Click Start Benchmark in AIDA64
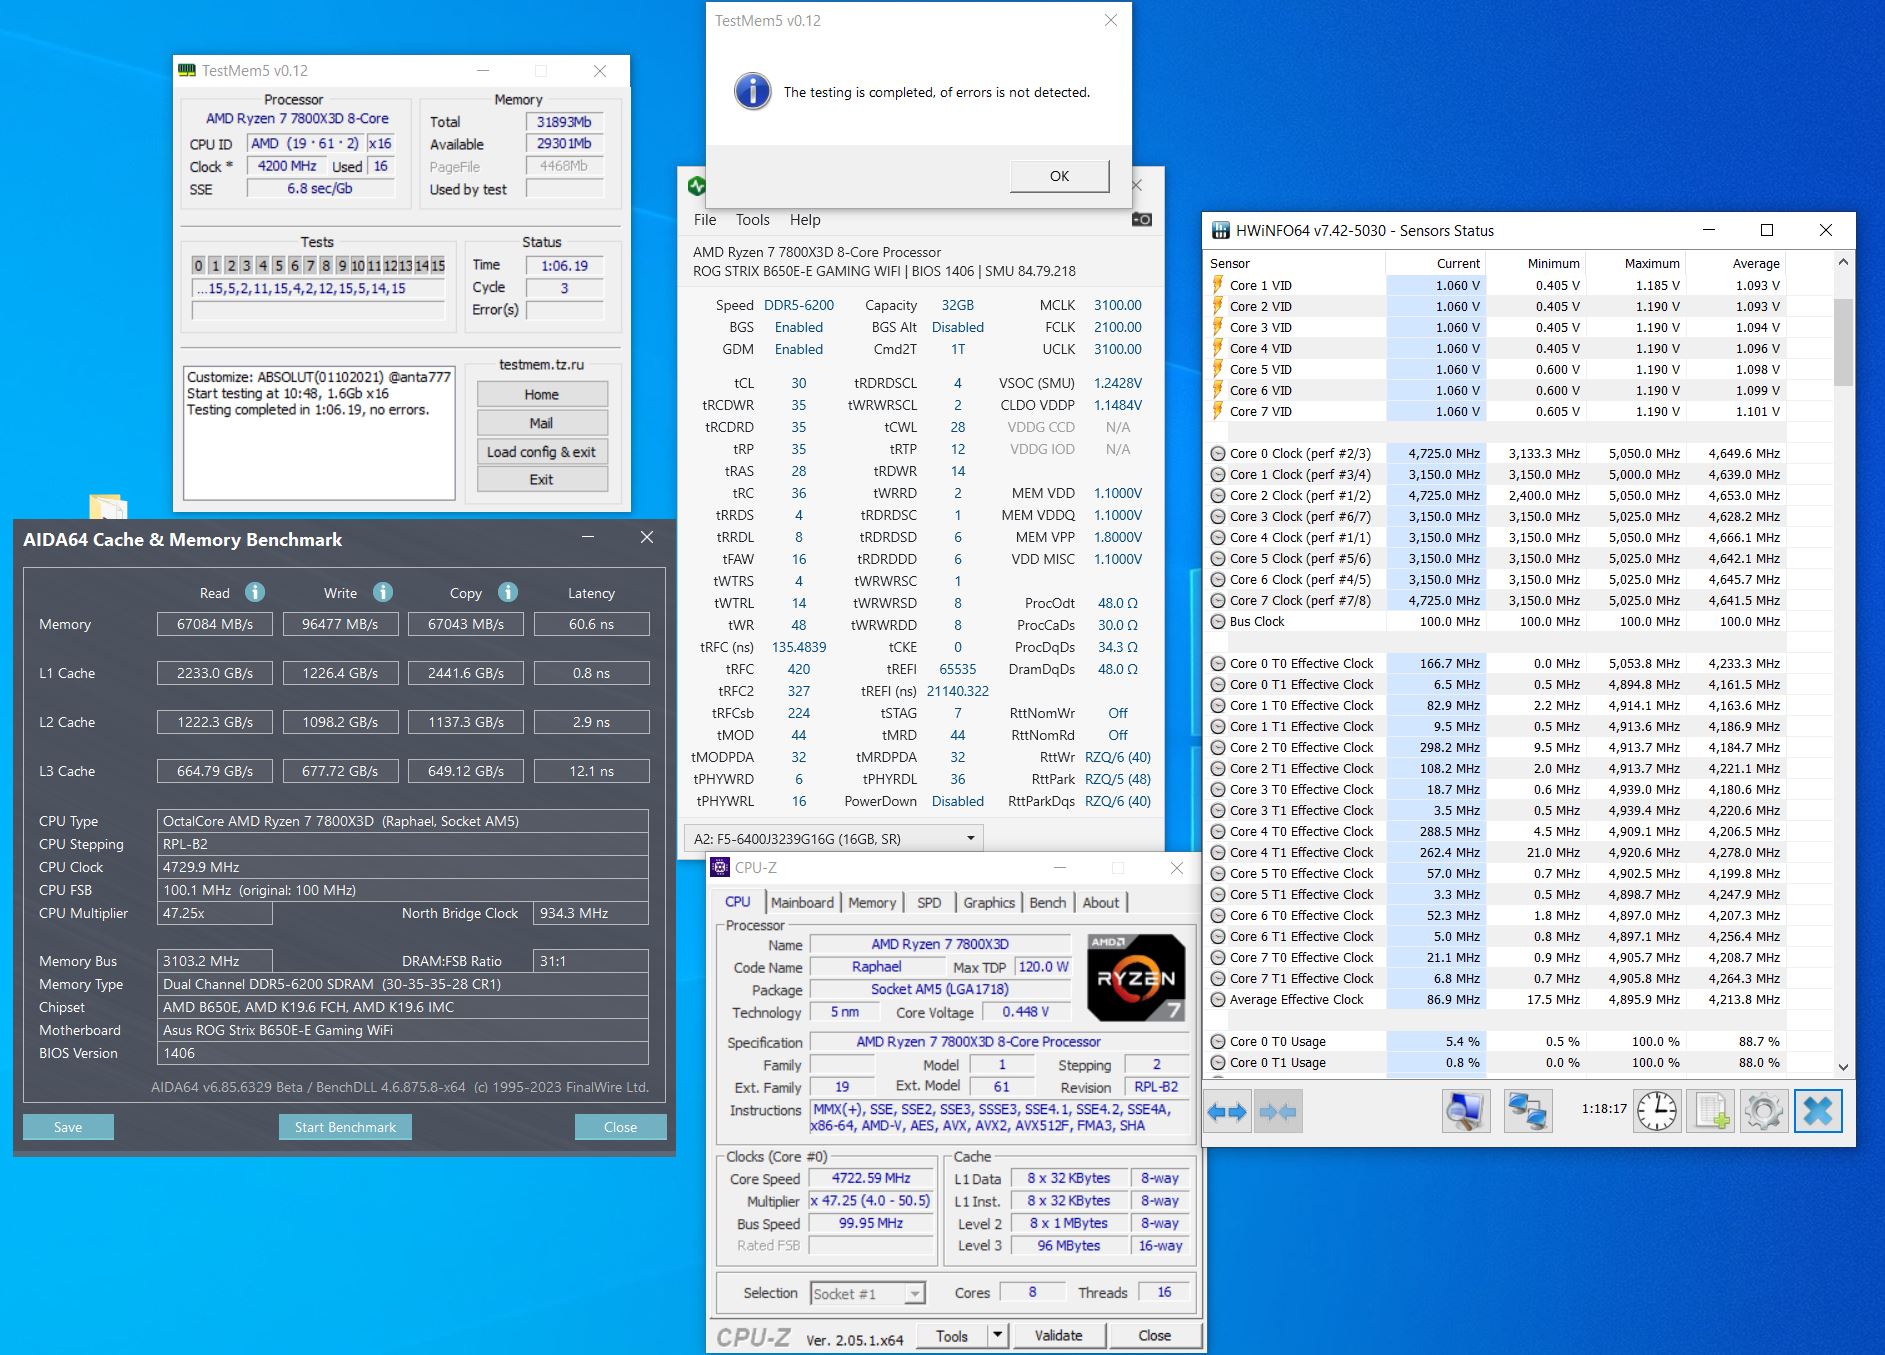Viewport: 1885px width, 1355px height. pyautogui.click(x=345, y=1127)
